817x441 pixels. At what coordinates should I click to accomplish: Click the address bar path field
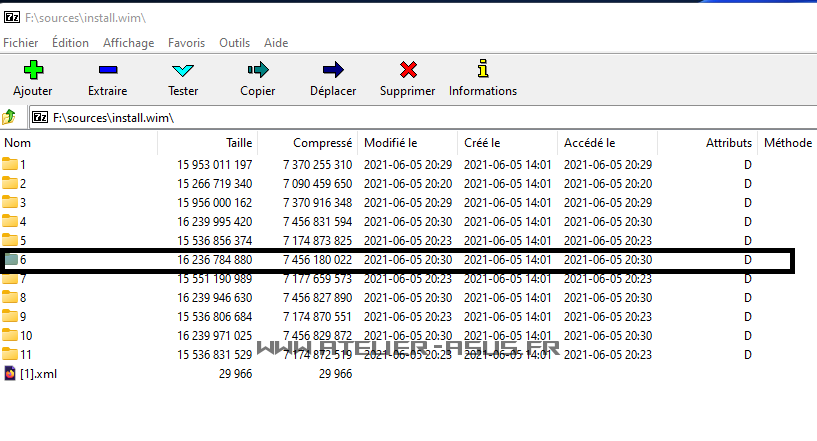tap(400, 117)
